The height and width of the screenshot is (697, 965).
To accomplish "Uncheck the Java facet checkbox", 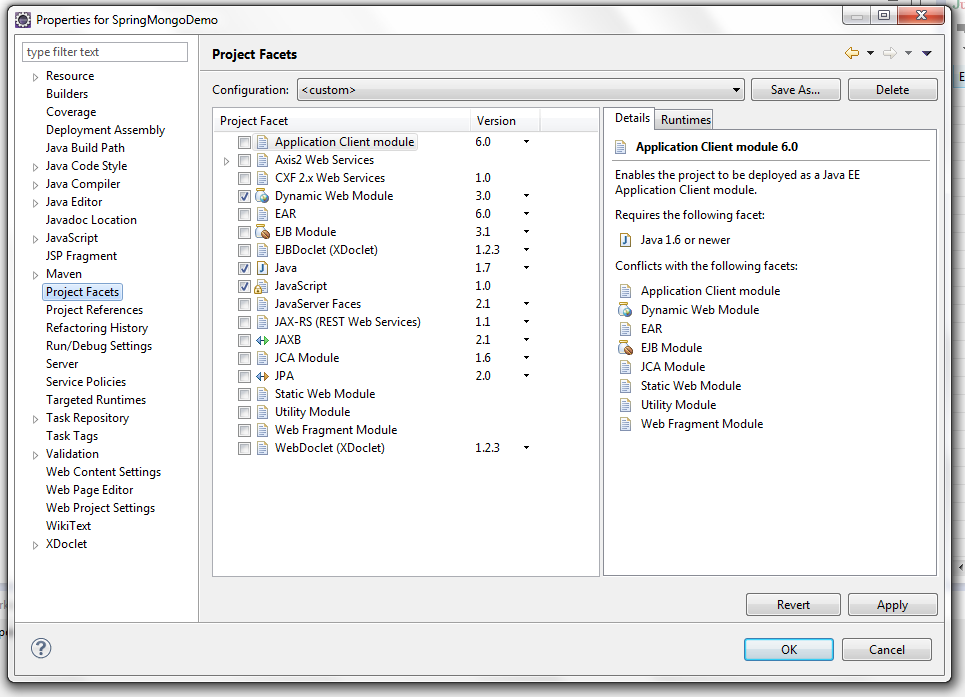I will click(x=244, y=269).
